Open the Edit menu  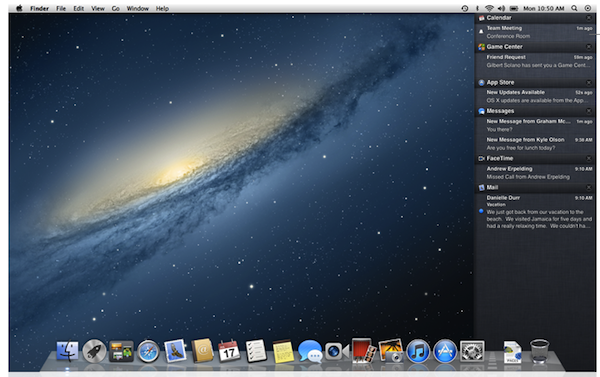[78, 8]
